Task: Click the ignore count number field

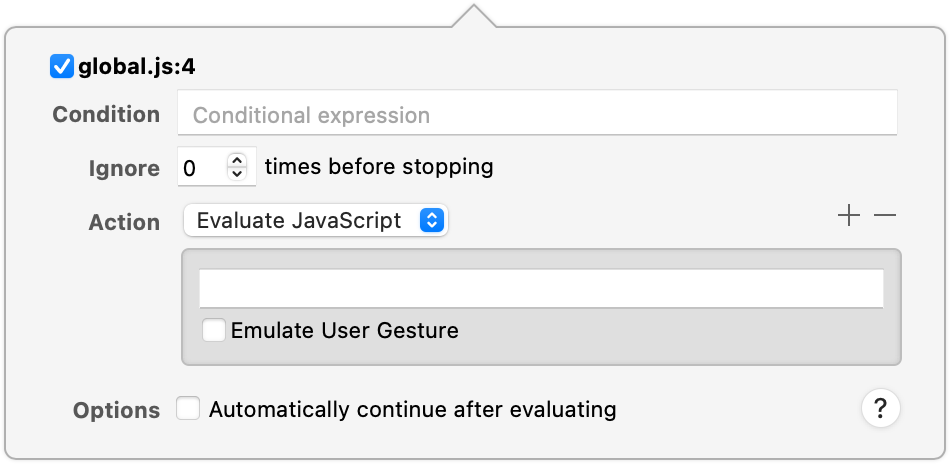Action: click(x=202, y=167)
